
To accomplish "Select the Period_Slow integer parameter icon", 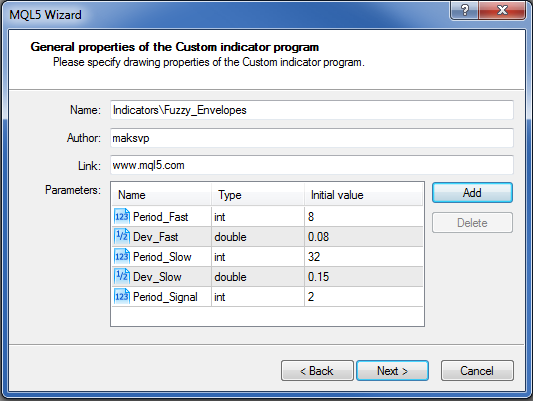I will (x=122, y=257).
